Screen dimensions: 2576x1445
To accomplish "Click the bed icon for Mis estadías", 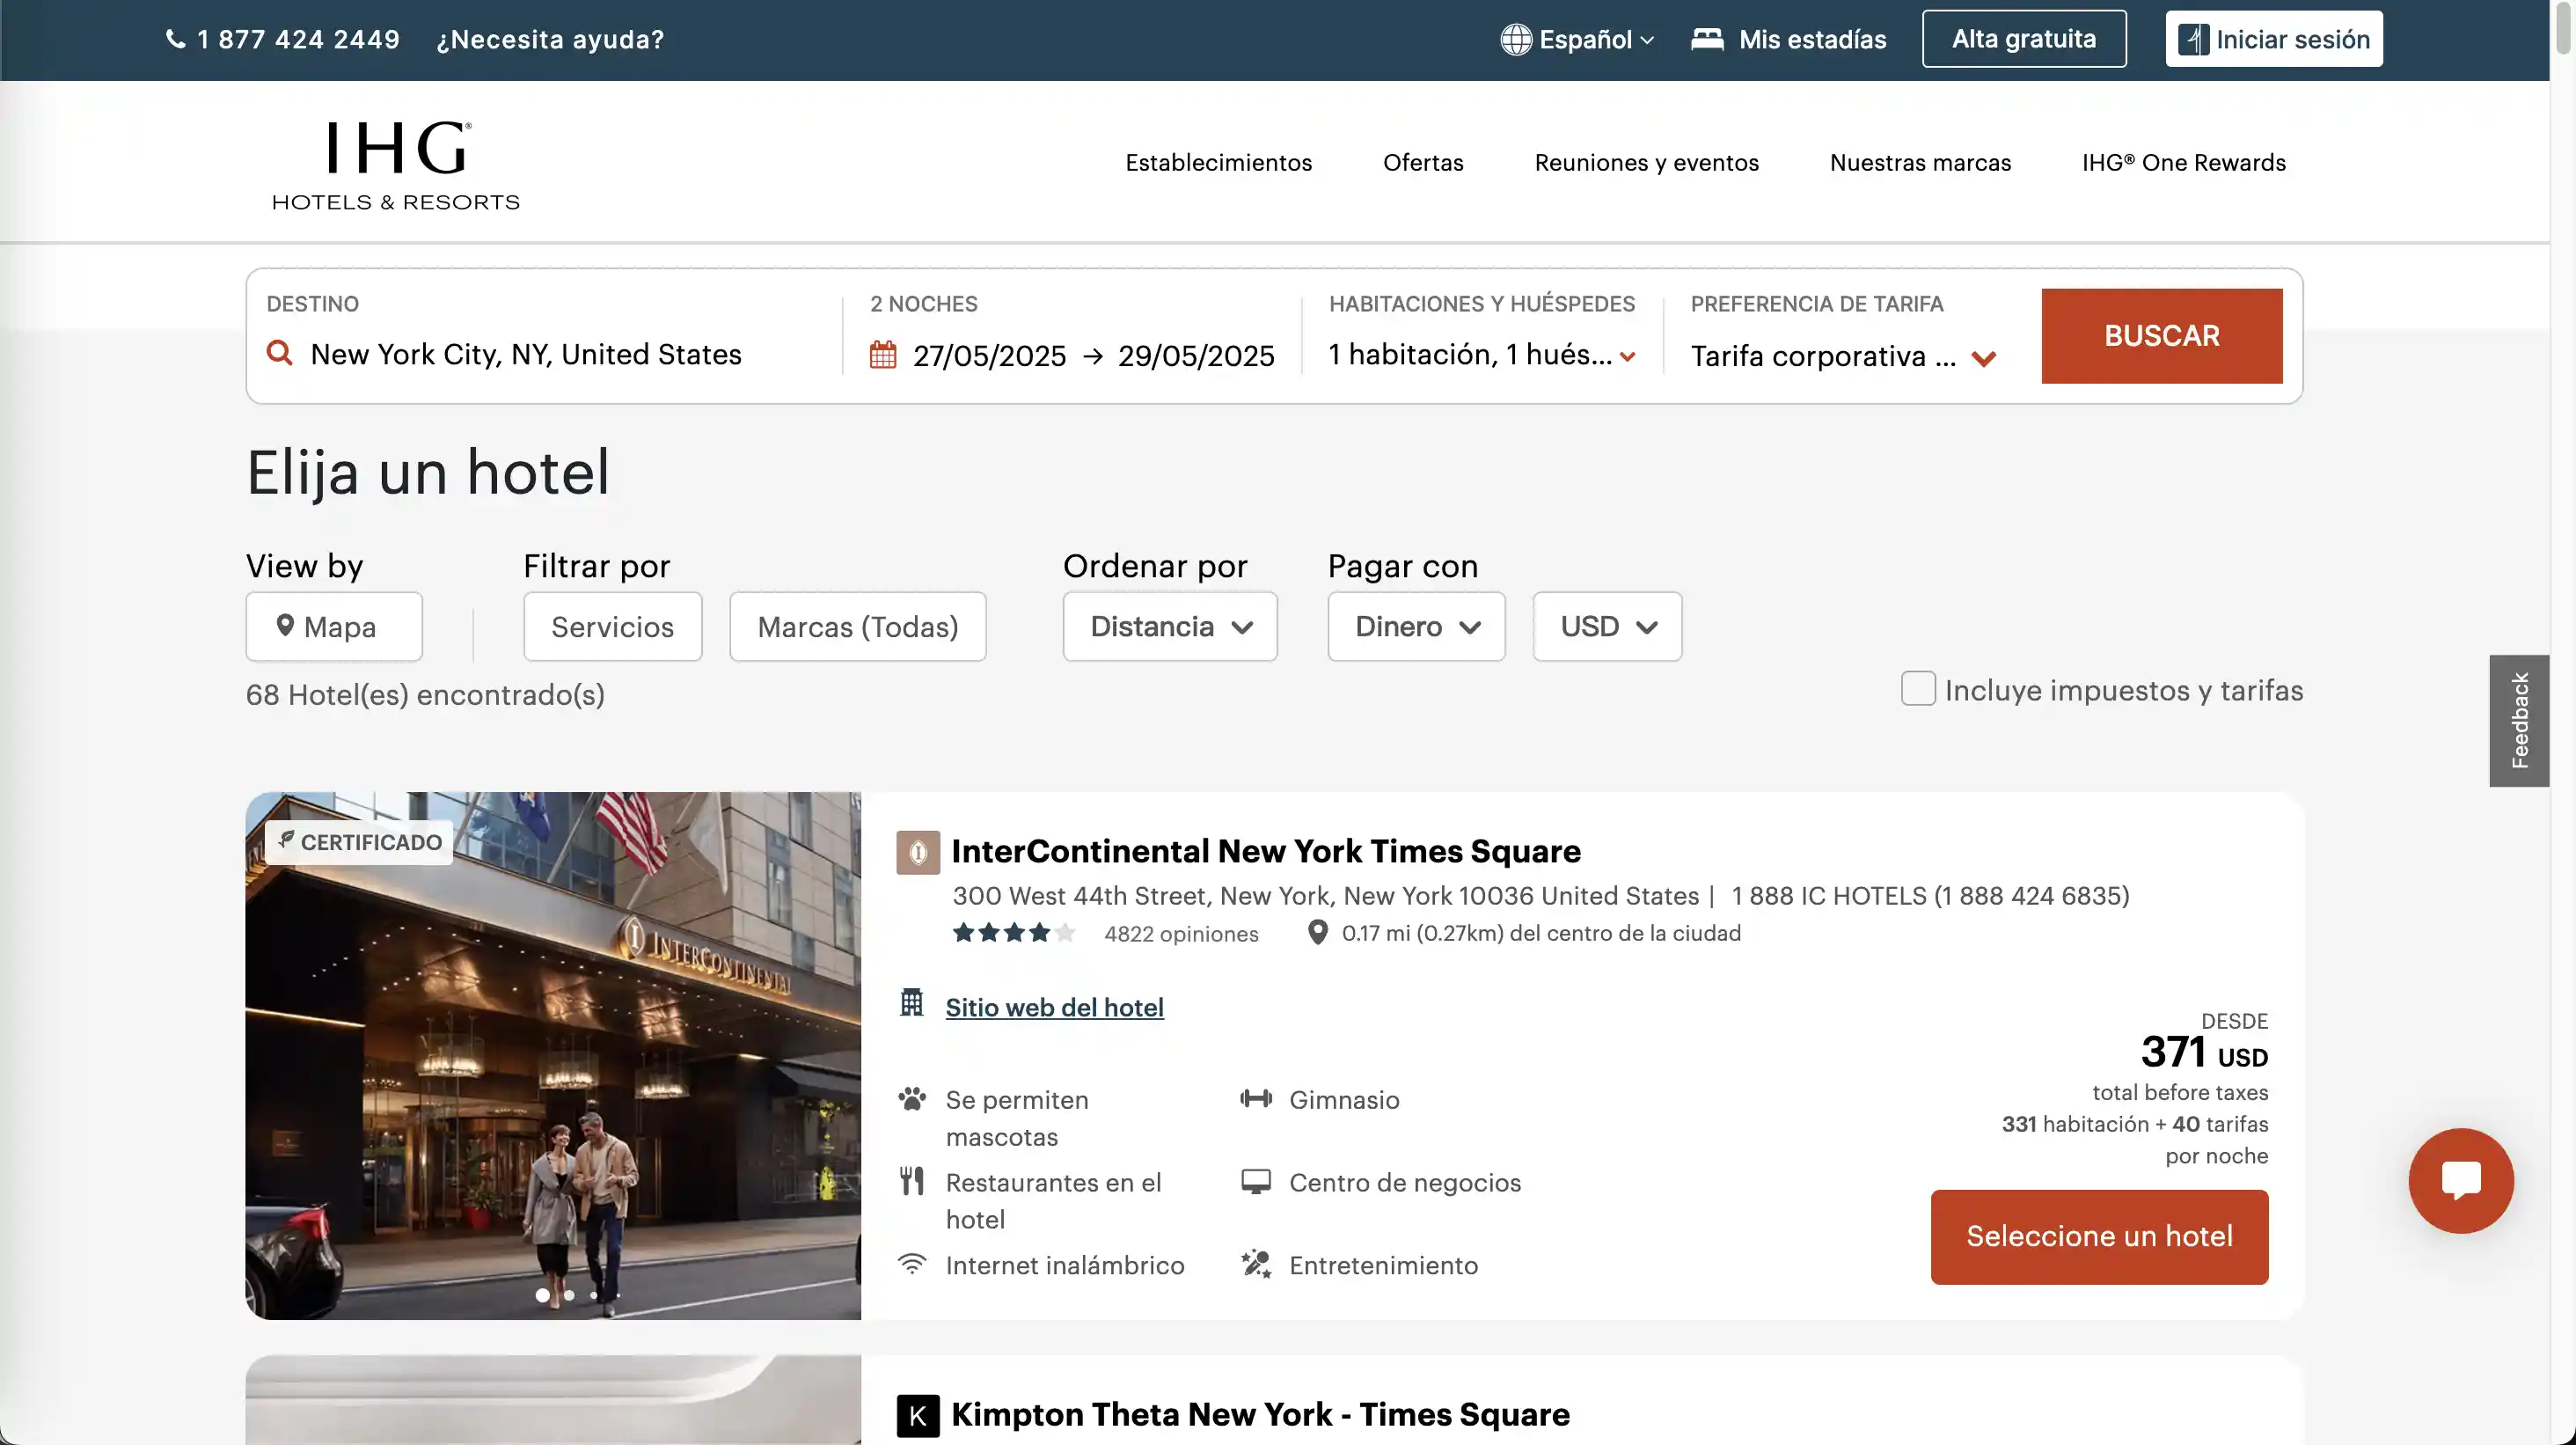I will click(x=1707, y=39).
